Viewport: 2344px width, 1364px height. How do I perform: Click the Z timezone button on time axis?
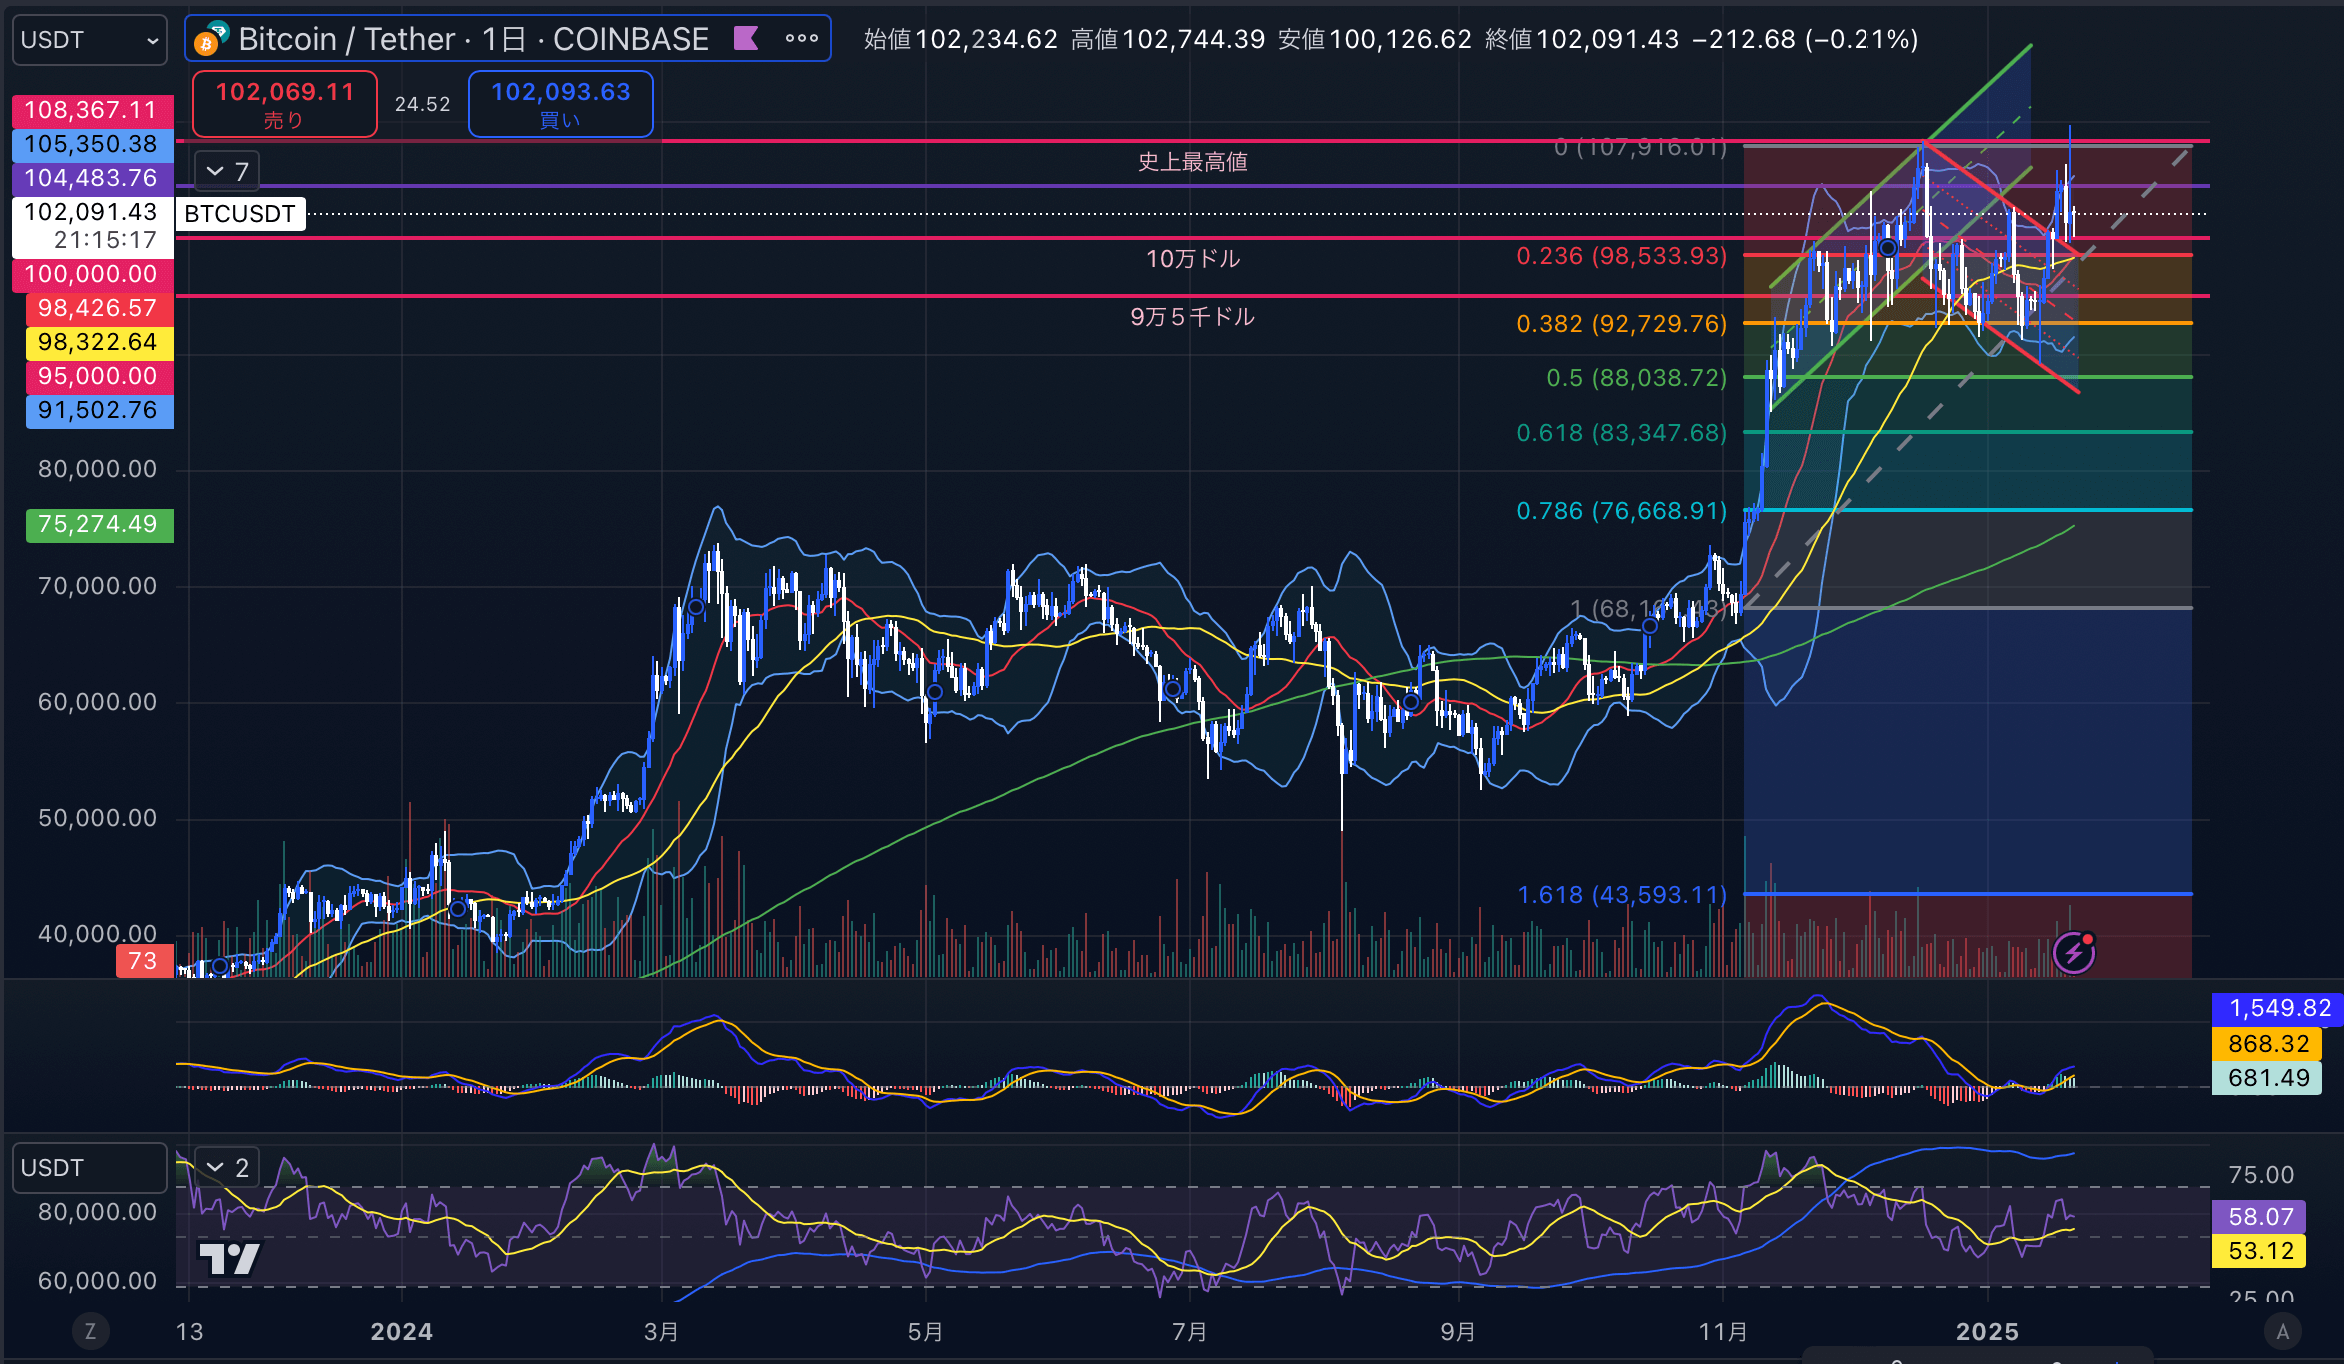point(90,1331)
